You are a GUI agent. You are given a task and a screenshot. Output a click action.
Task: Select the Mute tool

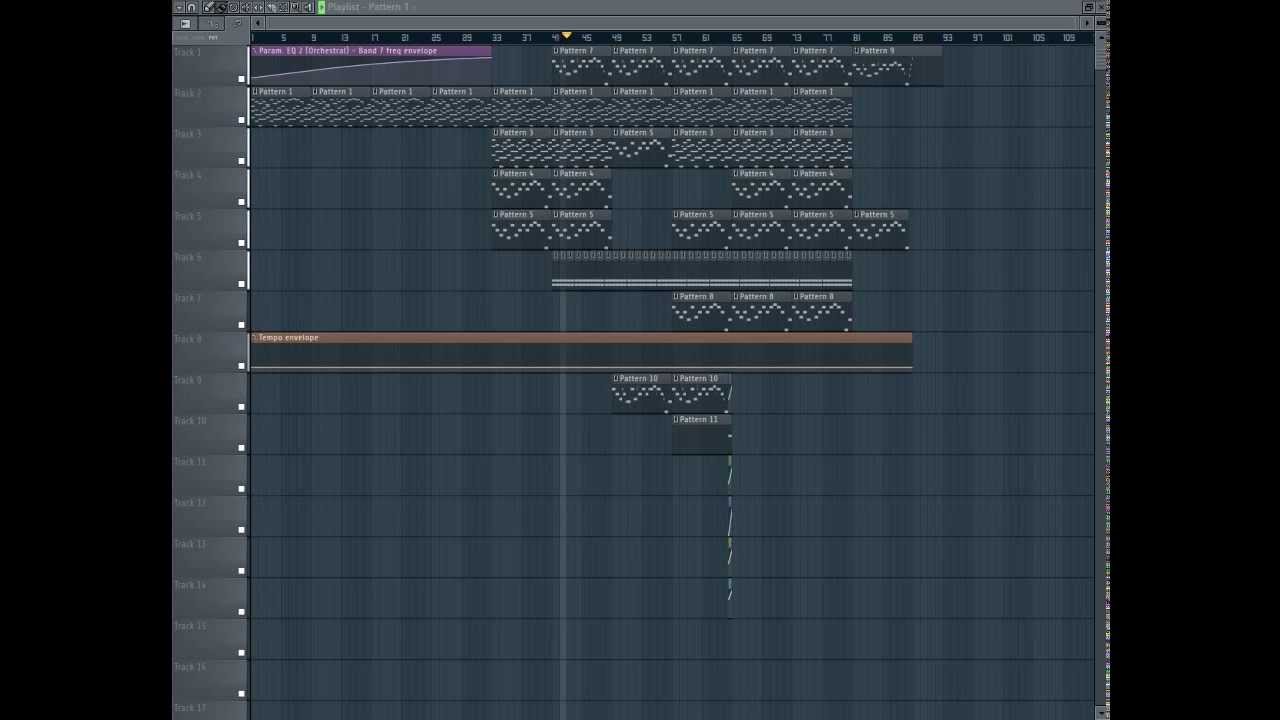pos(246,7)
